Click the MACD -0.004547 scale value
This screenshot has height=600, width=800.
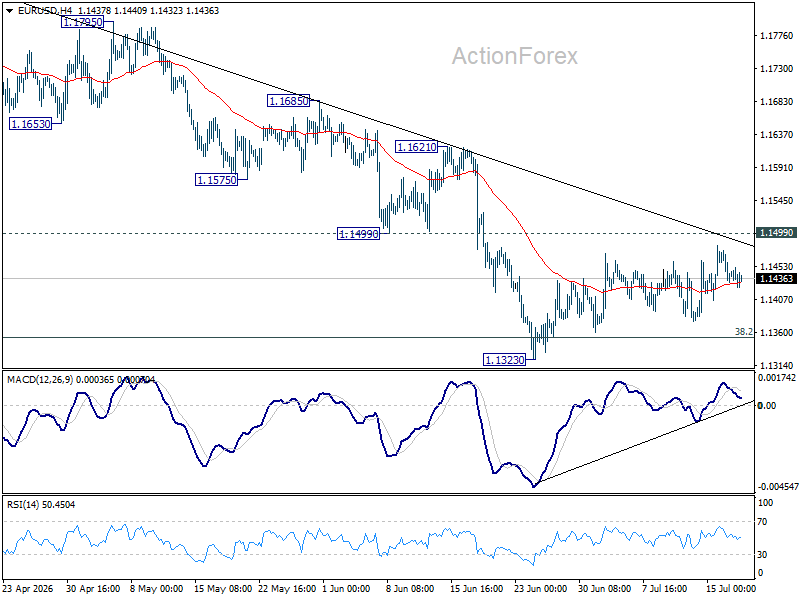(x=777, y=487)
